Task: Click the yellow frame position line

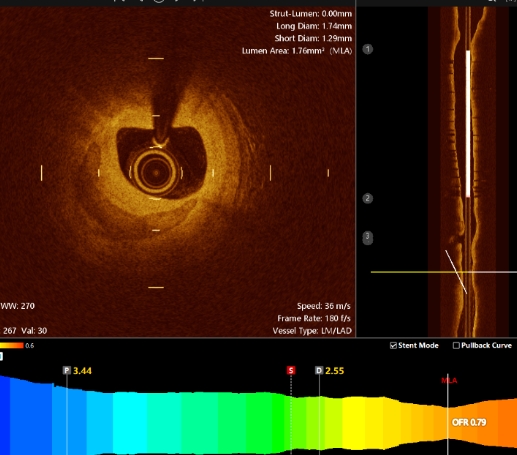Action: point(444,272)
